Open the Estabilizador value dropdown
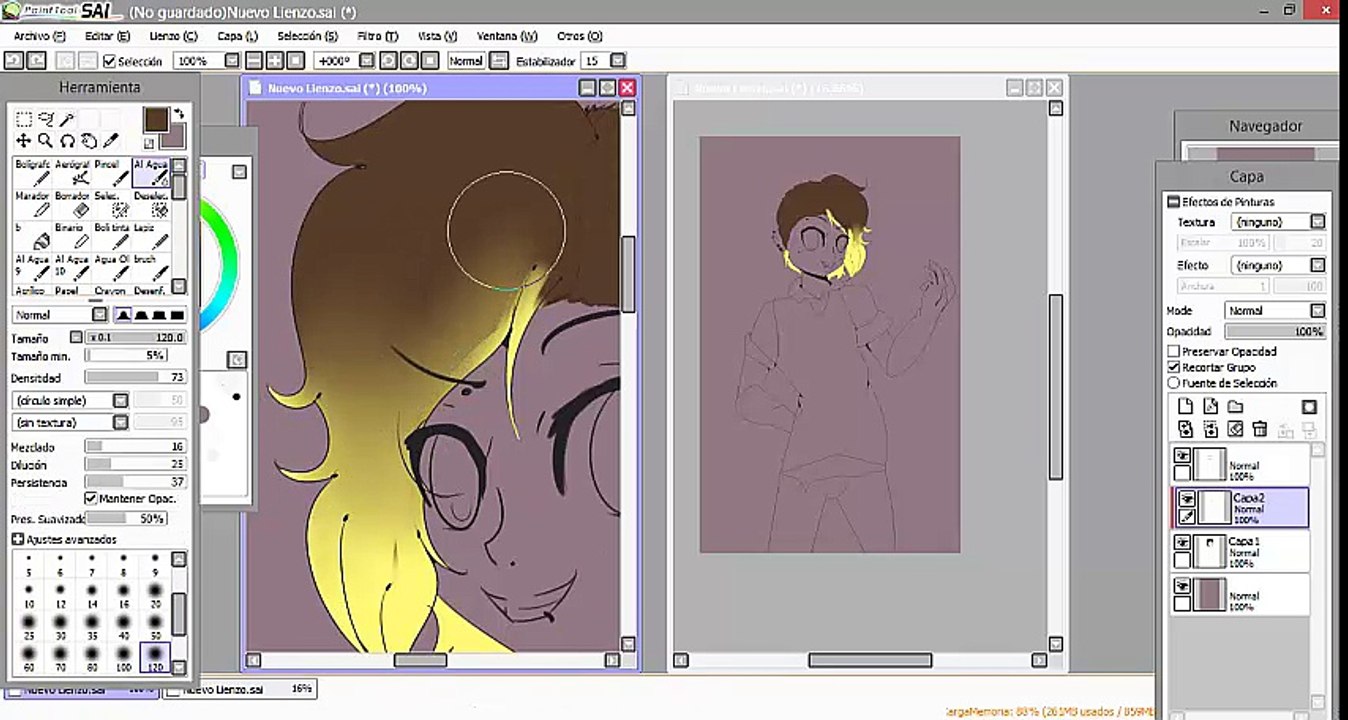The width and height of the screenshot is (1348, 720). (618, 61)
